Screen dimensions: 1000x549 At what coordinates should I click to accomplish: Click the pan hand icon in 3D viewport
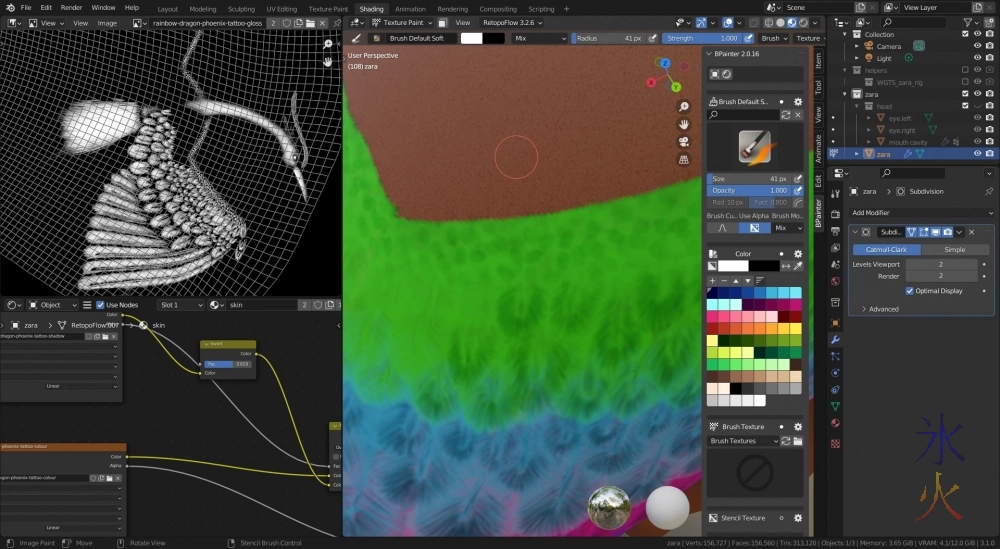(684, 124)
